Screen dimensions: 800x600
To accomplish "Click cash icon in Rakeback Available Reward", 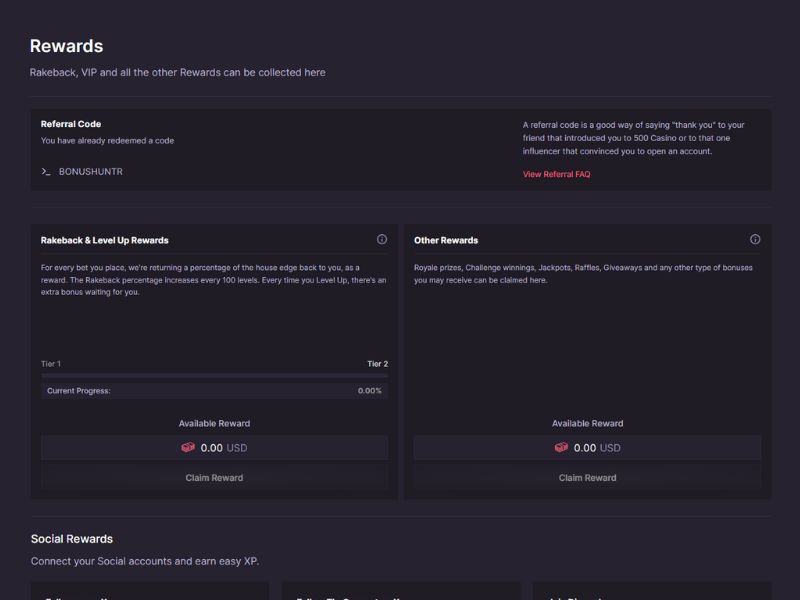I will [188, 447].
